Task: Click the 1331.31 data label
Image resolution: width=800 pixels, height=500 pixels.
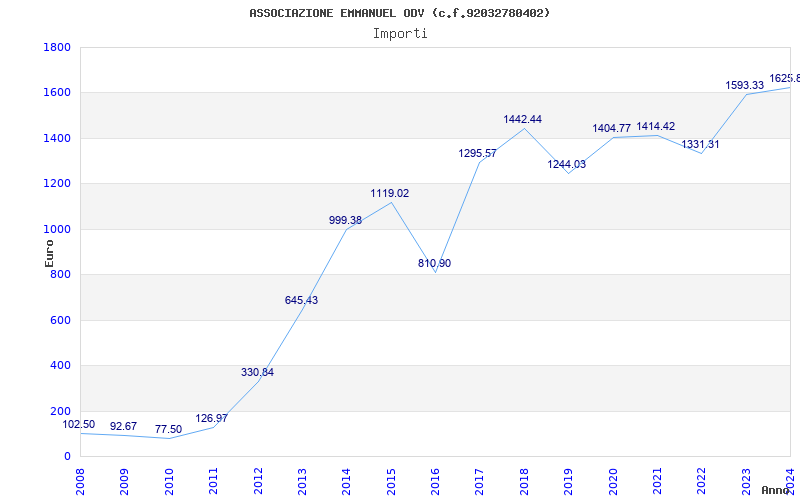Action: pos(700,144)
